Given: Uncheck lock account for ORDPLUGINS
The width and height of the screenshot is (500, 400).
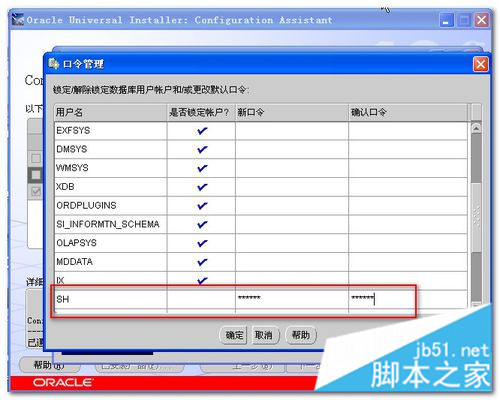Looking at the screenshot, I should [202, 205].
